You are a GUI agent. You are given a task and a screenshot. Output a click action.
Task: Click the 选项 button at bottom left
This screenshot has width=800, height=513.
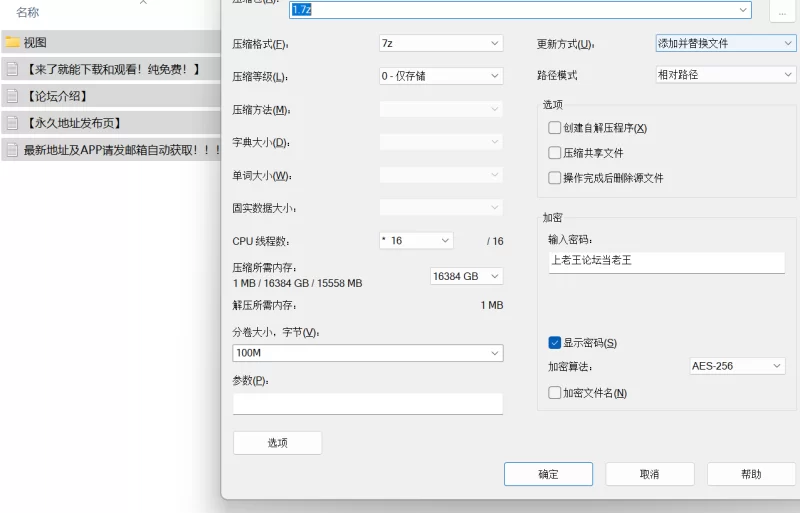tap(278, 443)
